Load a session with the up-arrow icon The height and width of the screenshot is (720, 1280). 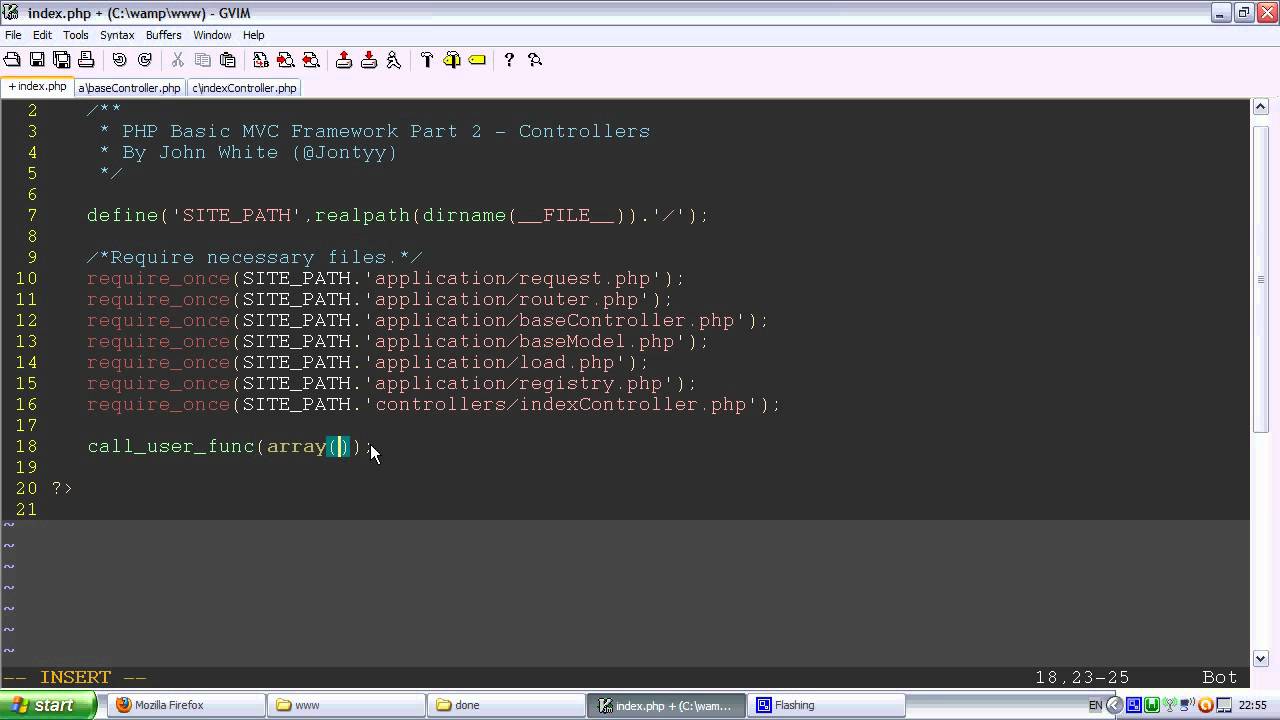pyautogui.click(x=344, y=60)
